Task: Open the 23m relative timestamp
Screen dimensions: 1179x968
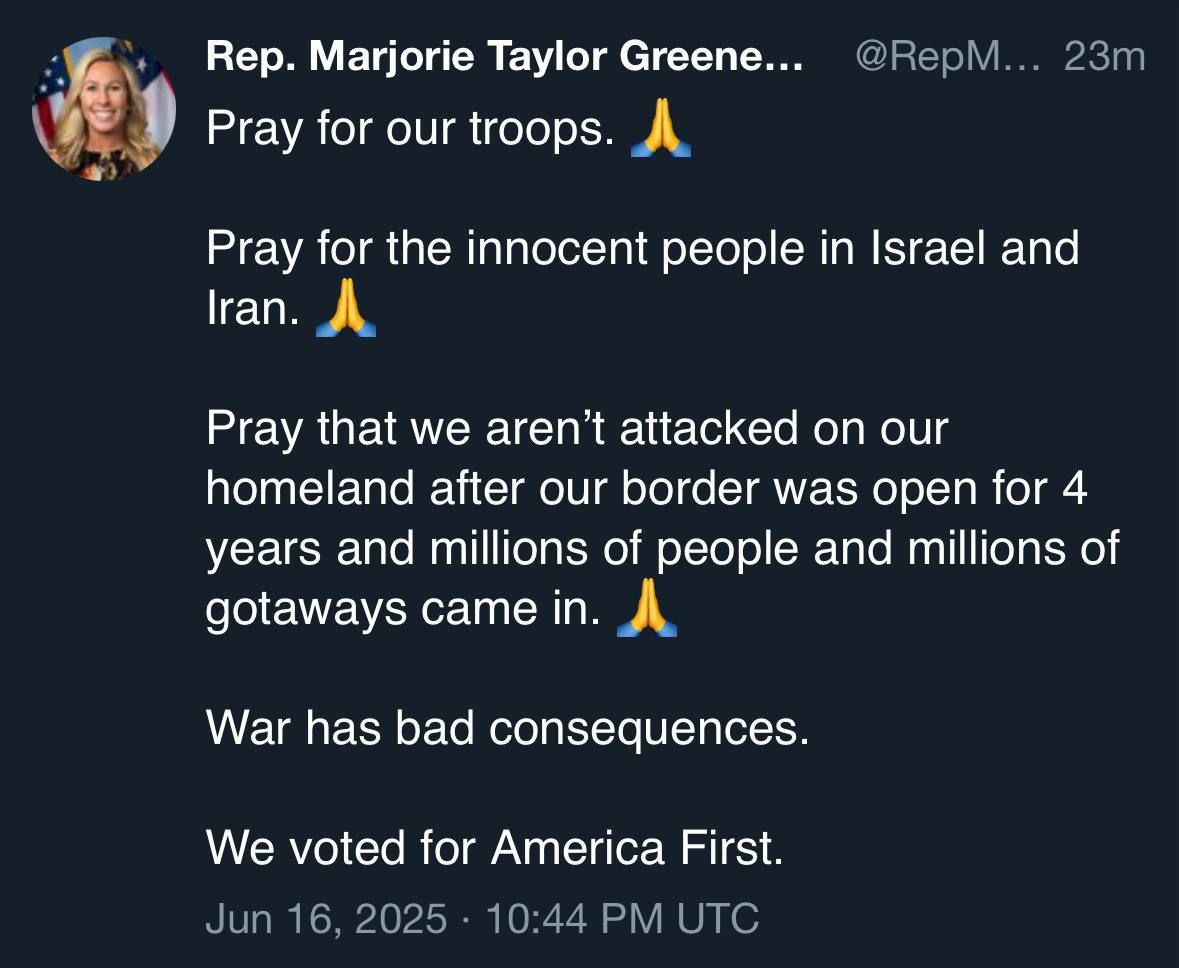Action: click(1104, 57)
